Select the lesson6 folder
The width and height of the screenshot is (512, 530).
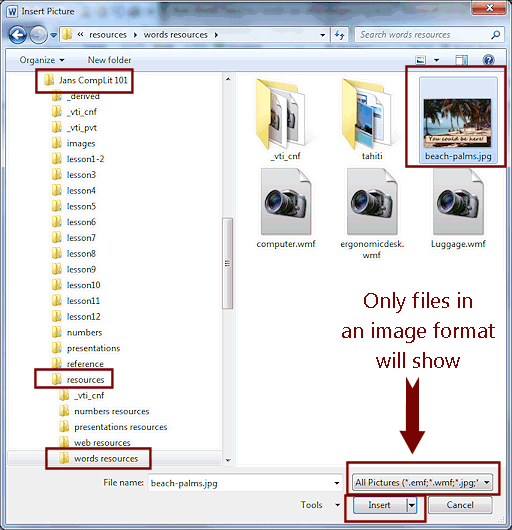pyautogui.click(x=74, y=222)
